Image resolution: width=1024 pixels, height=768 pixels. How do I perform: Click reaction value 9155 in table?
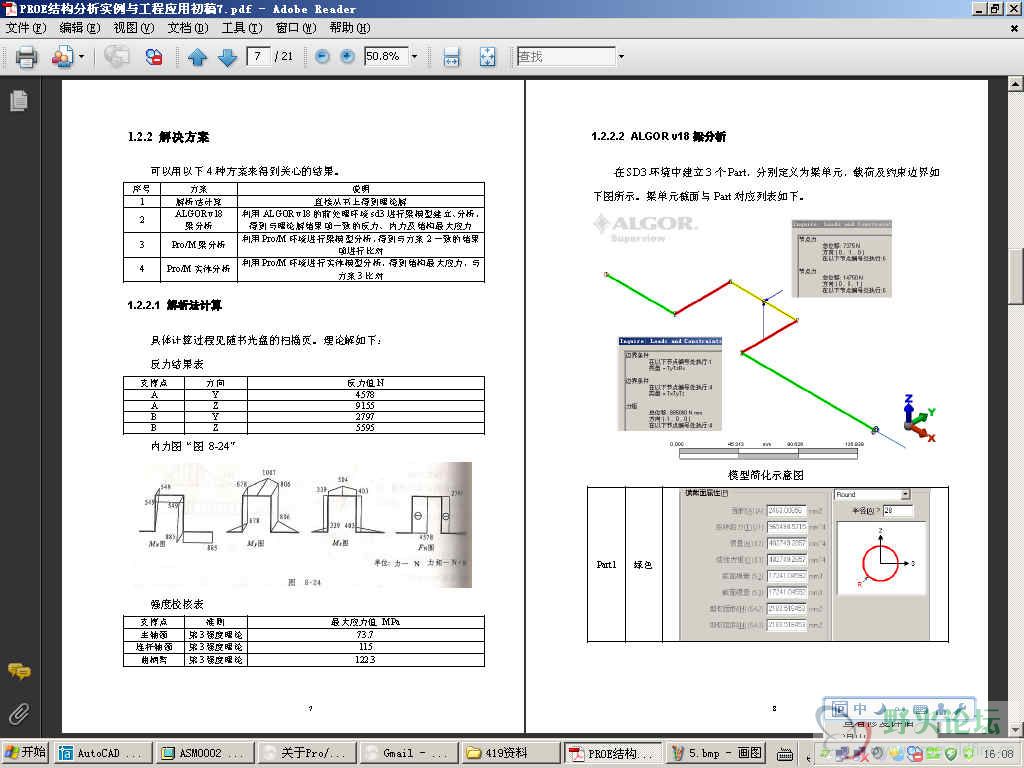[365, 406]
